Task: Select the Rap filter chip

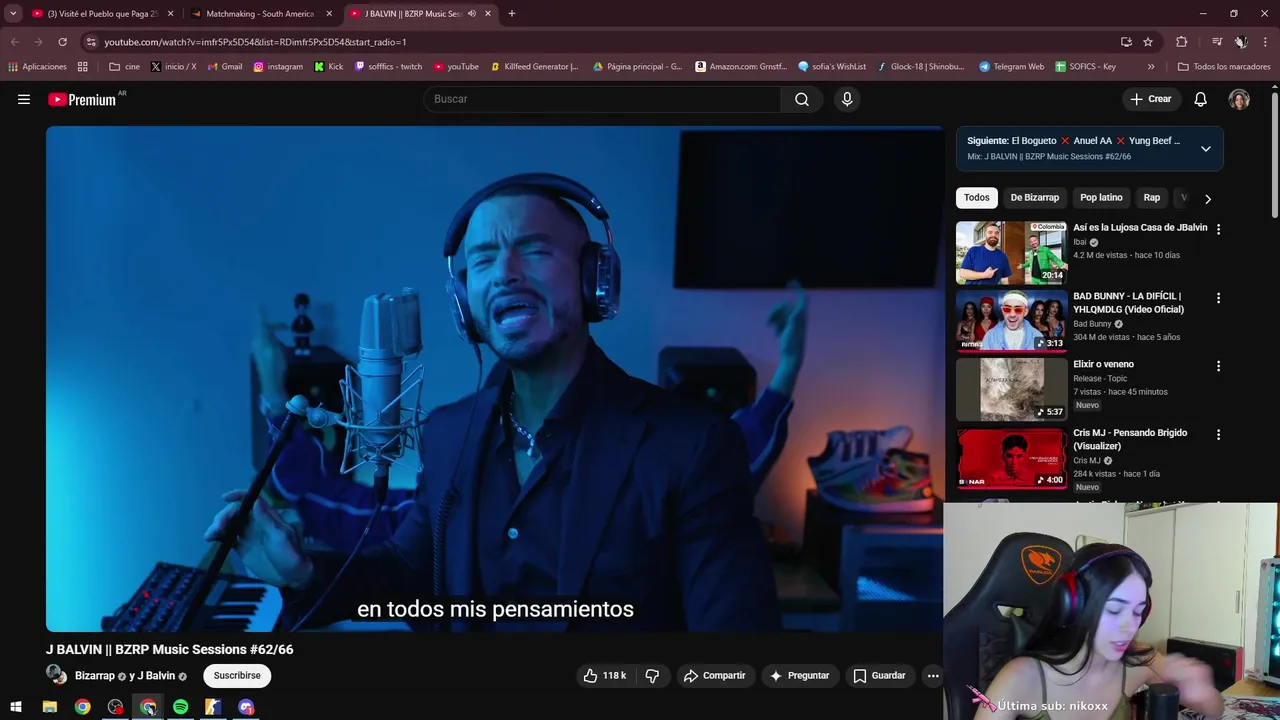Action: coord(1152,198)
